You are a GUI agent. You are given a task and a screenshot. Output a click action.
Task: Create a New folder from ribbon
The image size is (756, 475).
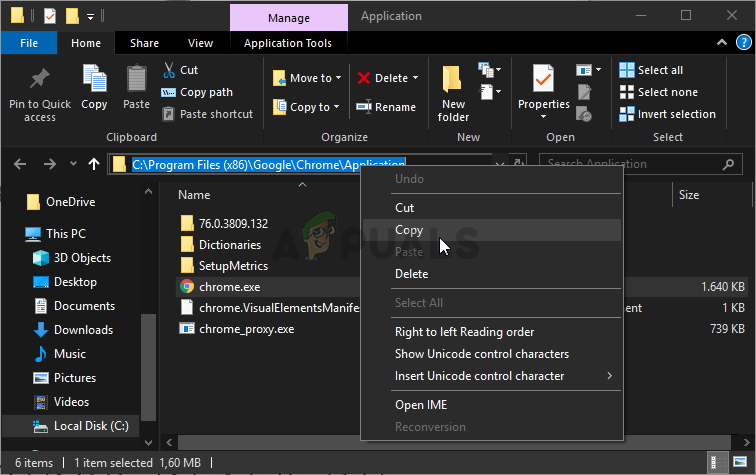point(453,94)
